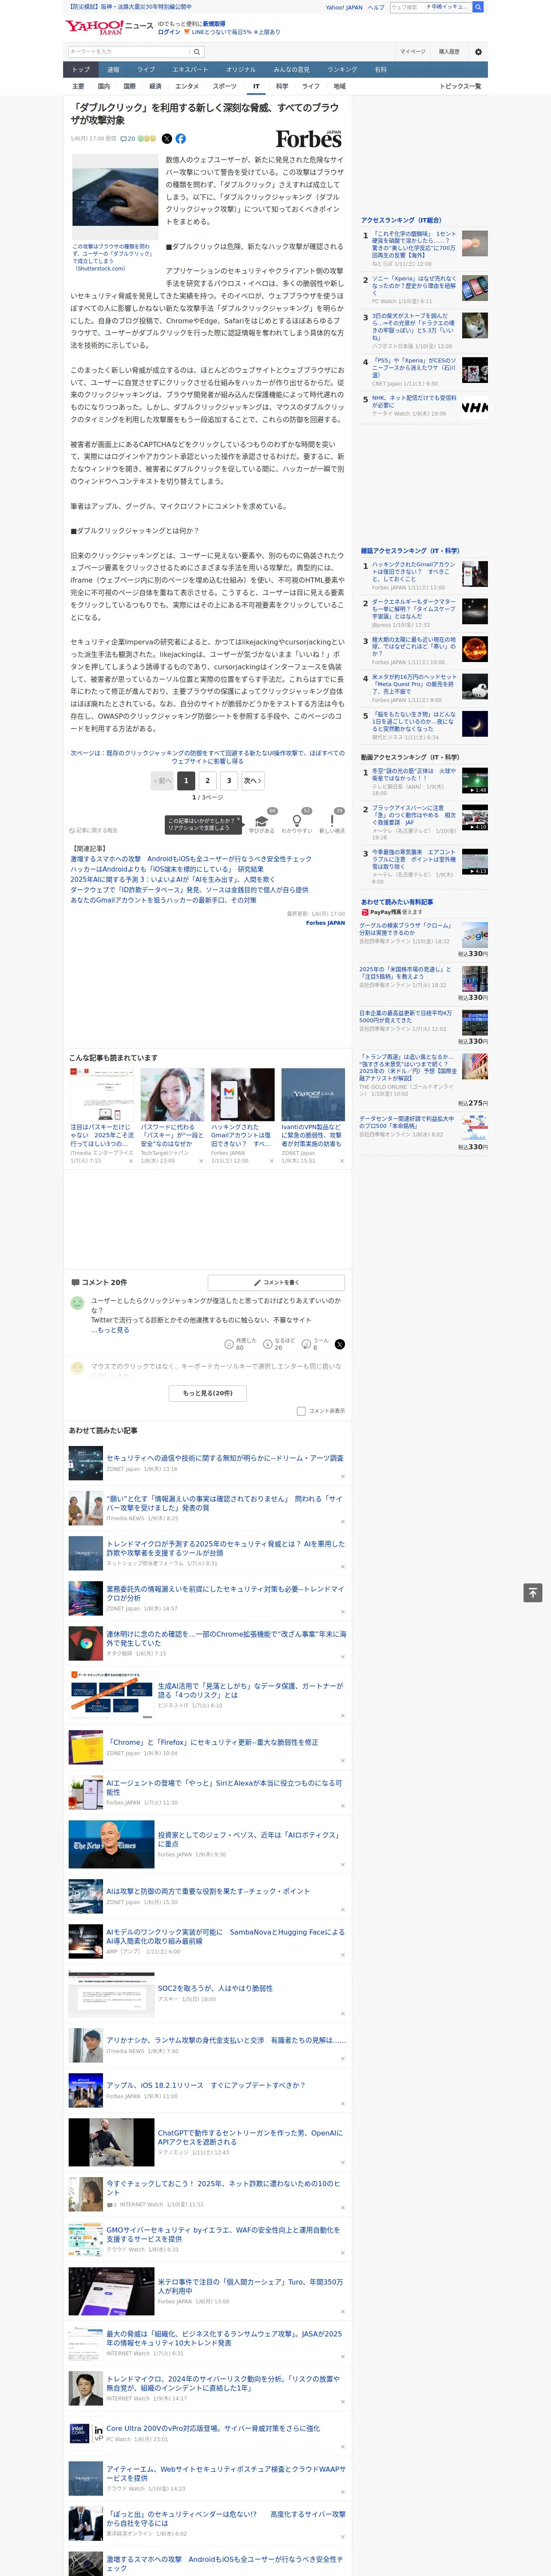Open the スポーツ category
The height and width of the screenshot is (2576, 551).
tap(225, 86)
